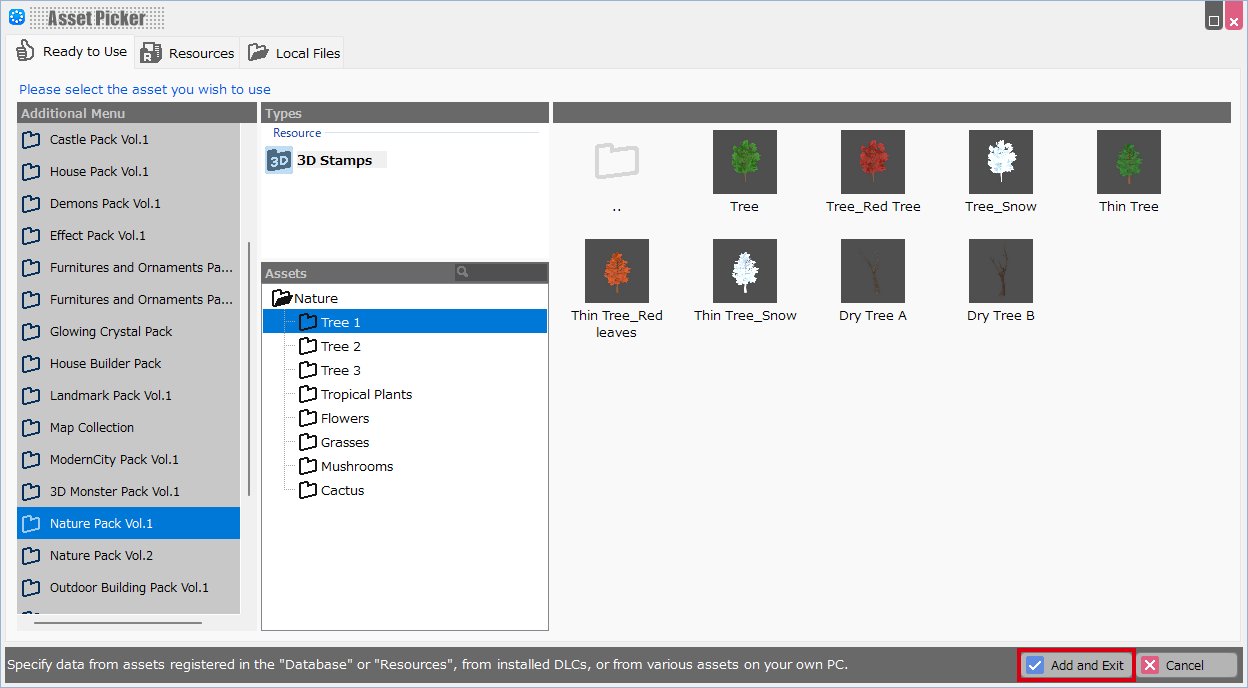Switch to the Local Files tab

(x=294, y=53)
